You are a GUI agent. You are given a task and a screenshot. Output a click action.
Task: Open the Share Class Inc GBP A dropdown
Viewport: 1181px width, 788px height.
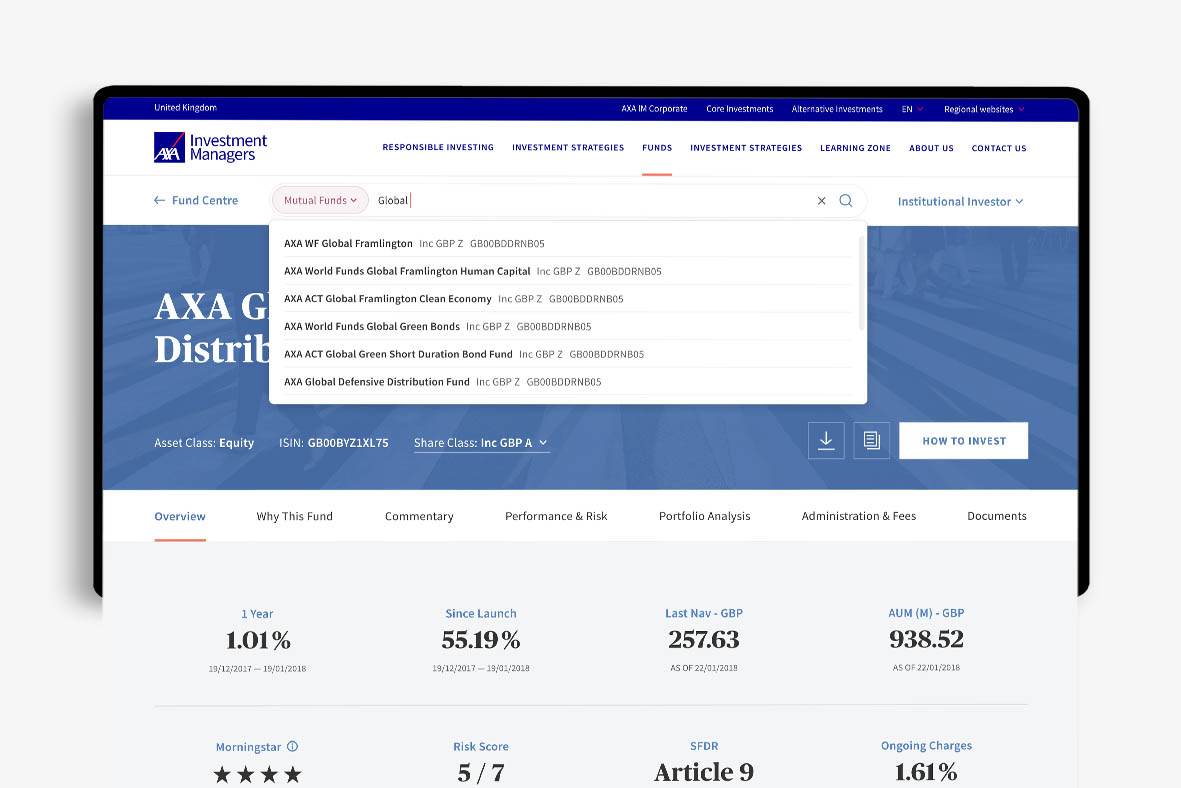[481, 443]
